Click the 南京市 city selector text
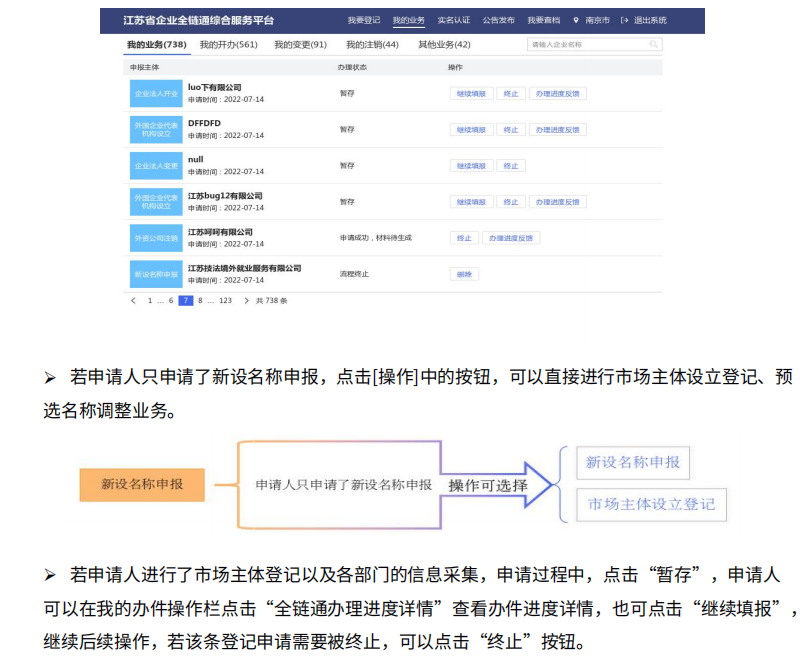 tap(597, 20)
